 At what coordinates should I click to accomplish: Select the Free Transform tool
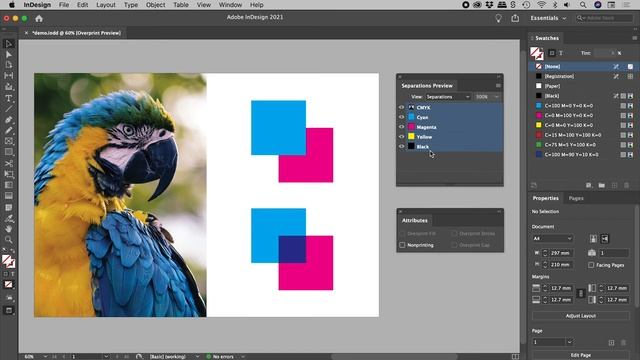9,174
